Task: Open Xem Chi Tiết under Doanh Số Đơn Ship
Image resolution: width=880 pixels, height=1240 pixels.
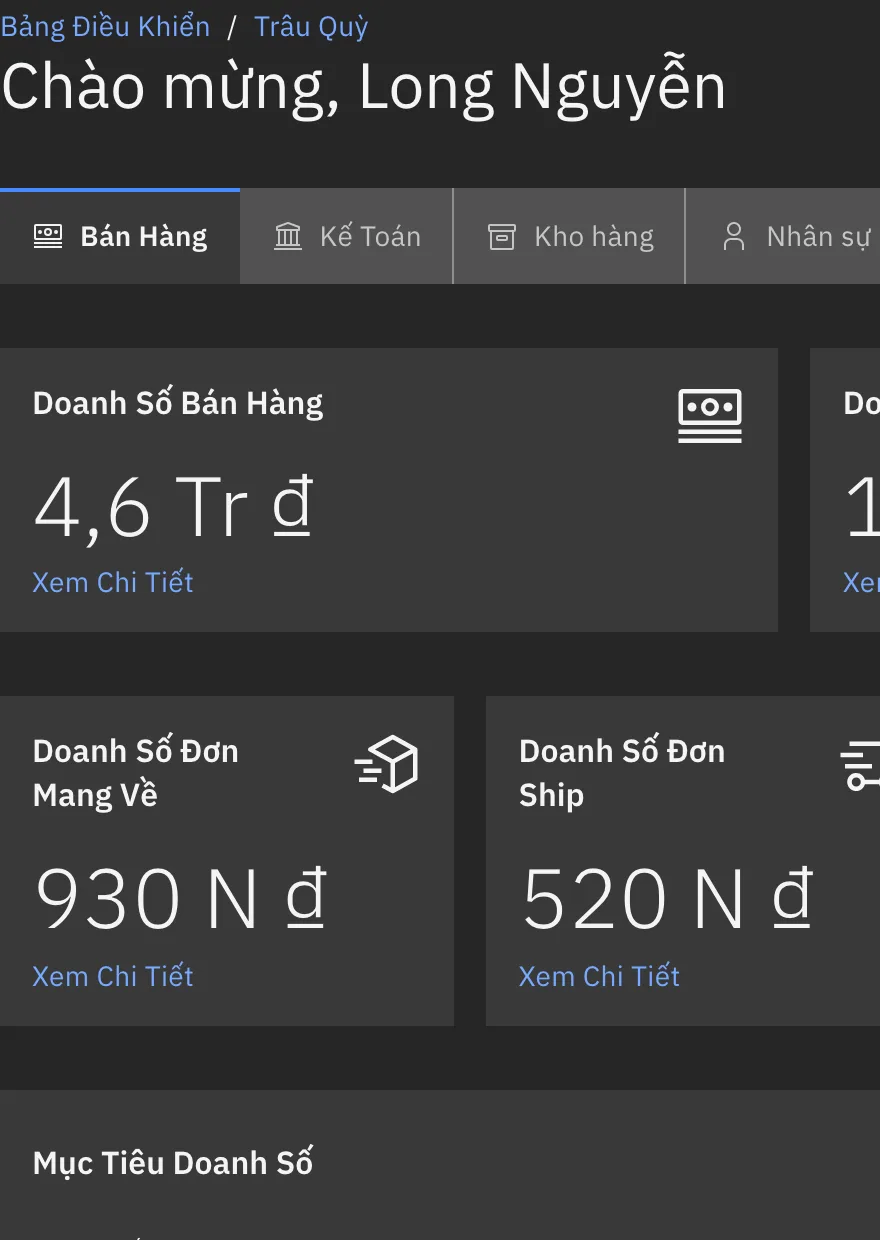Action: (x=599, y=976)
